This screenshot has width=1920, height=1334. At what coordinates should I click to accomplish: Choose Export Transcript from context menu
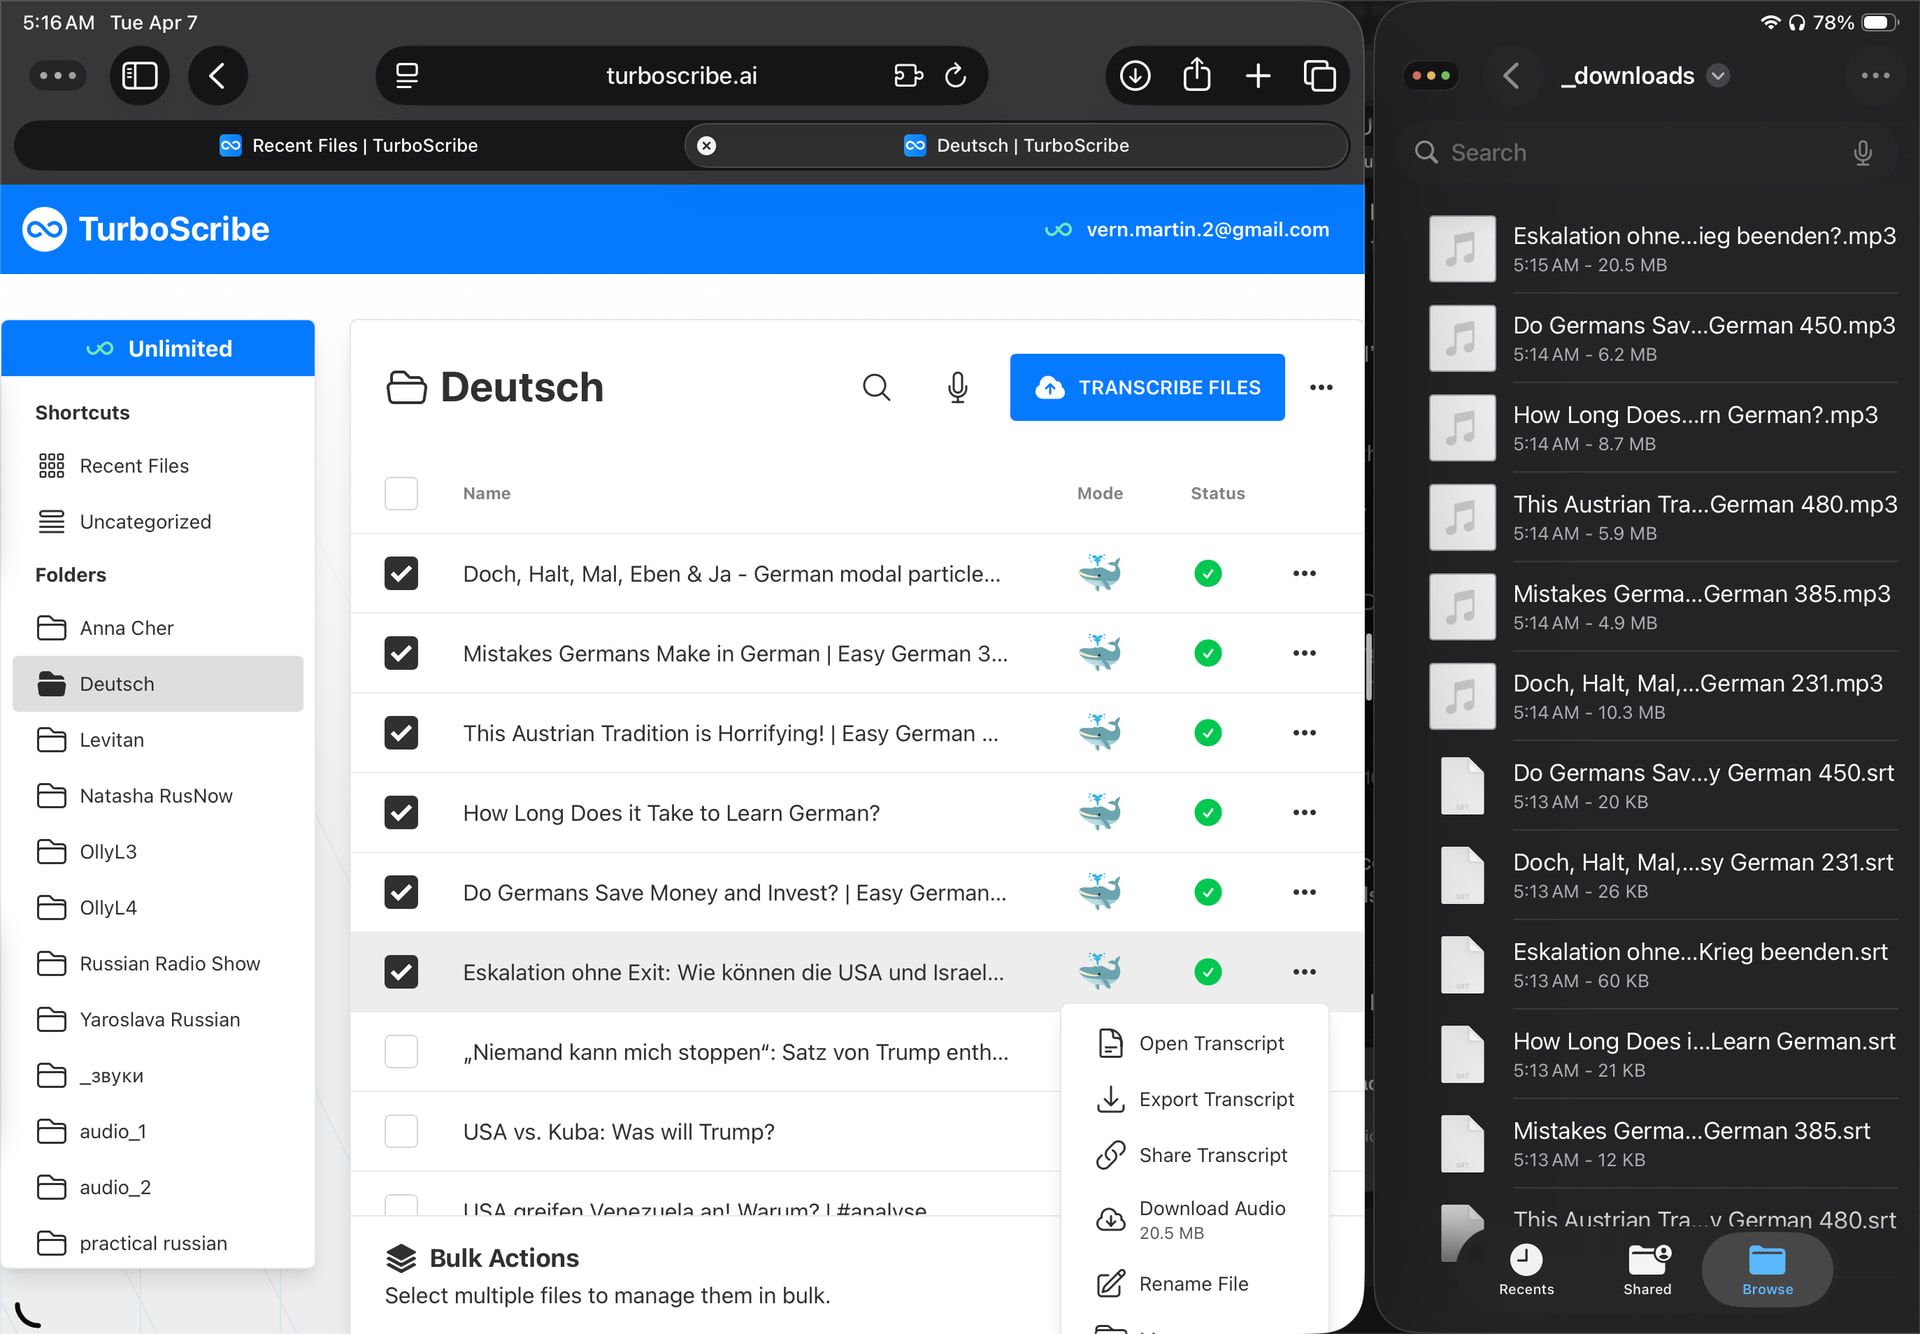(x=1216, y=1099)
